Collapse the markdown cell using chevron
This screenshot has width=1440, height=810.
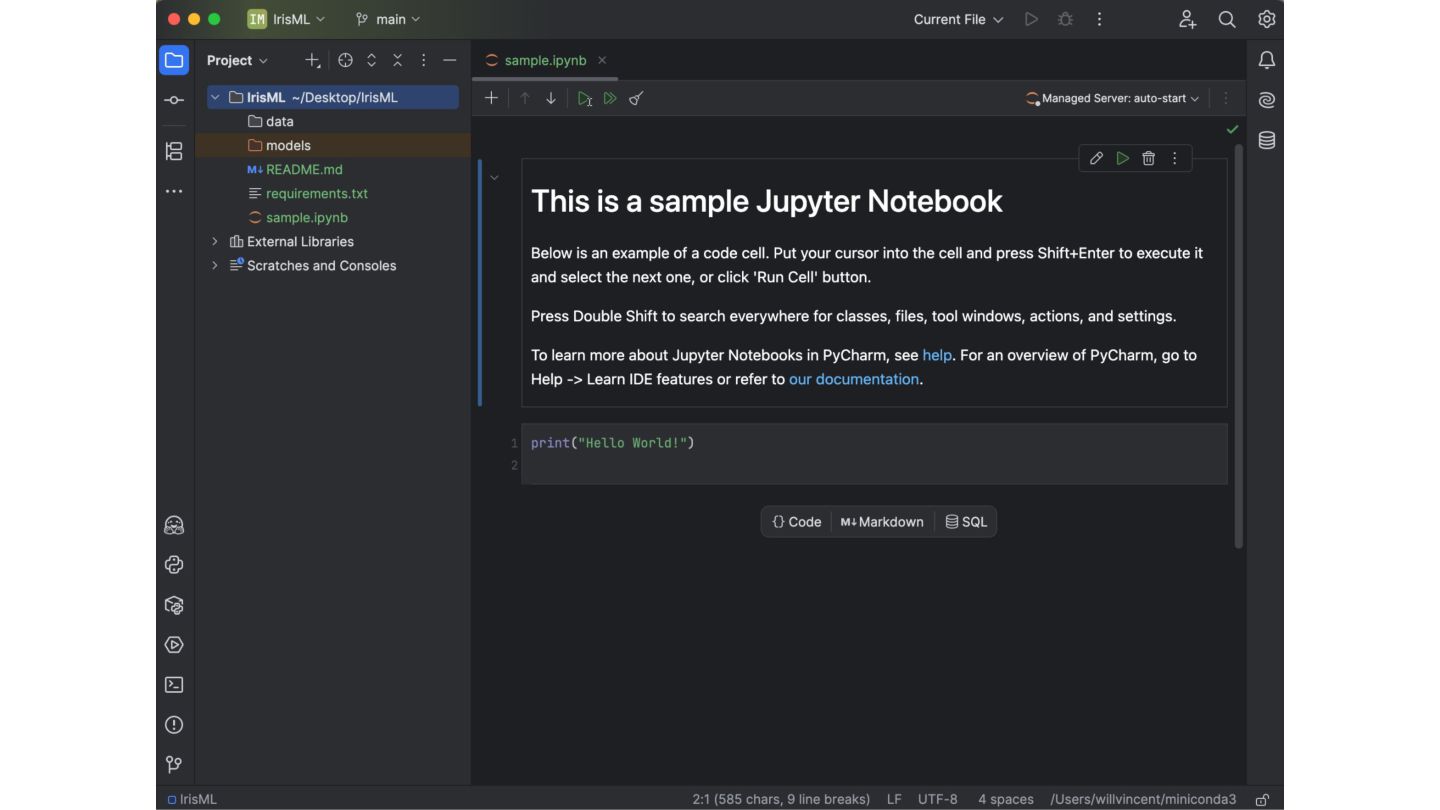(494, 178)
